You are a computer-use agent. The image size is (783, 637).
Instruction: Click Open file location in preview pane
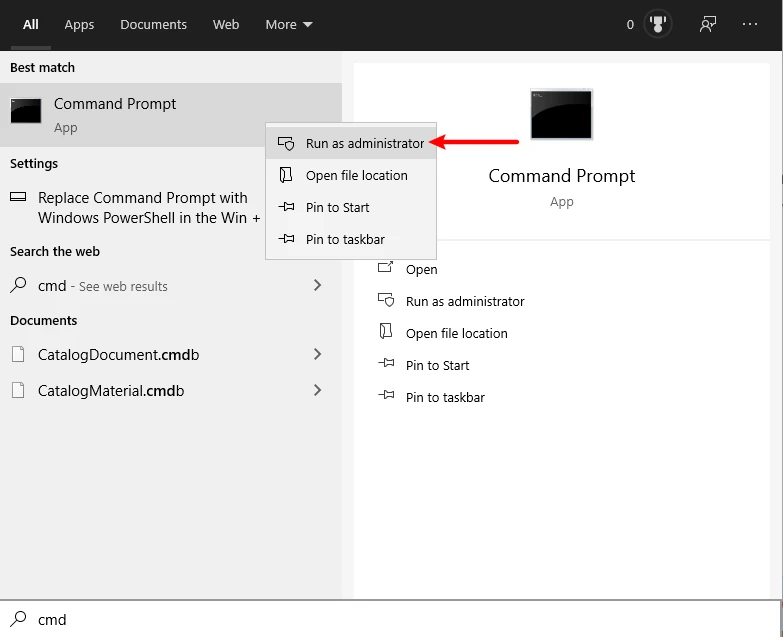[x=456, y=333]
